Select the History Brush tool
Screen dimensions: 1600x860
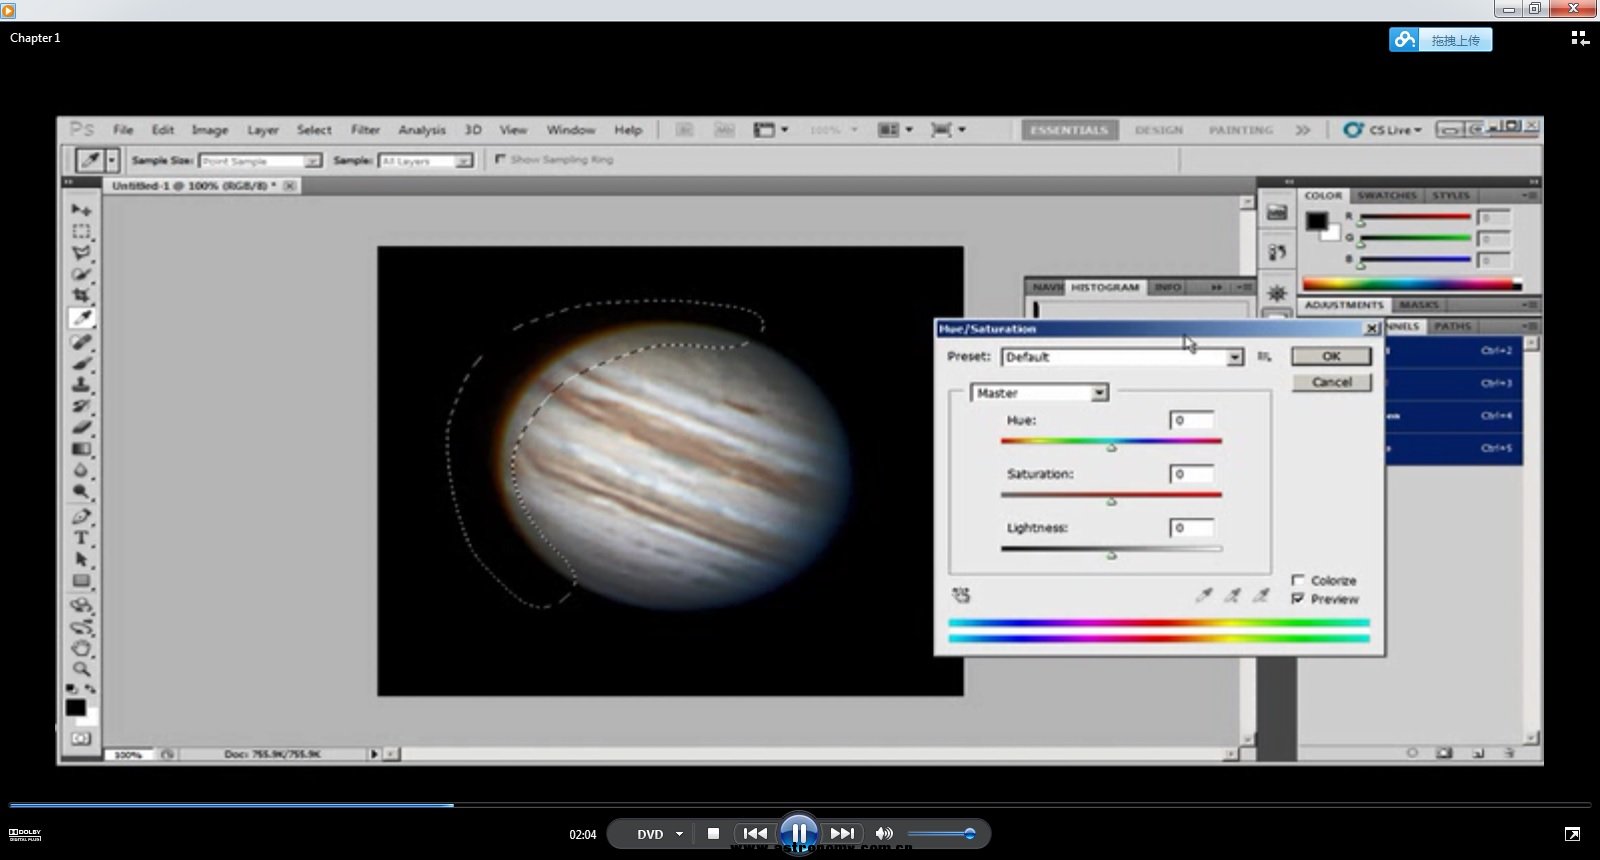point(81,405)
